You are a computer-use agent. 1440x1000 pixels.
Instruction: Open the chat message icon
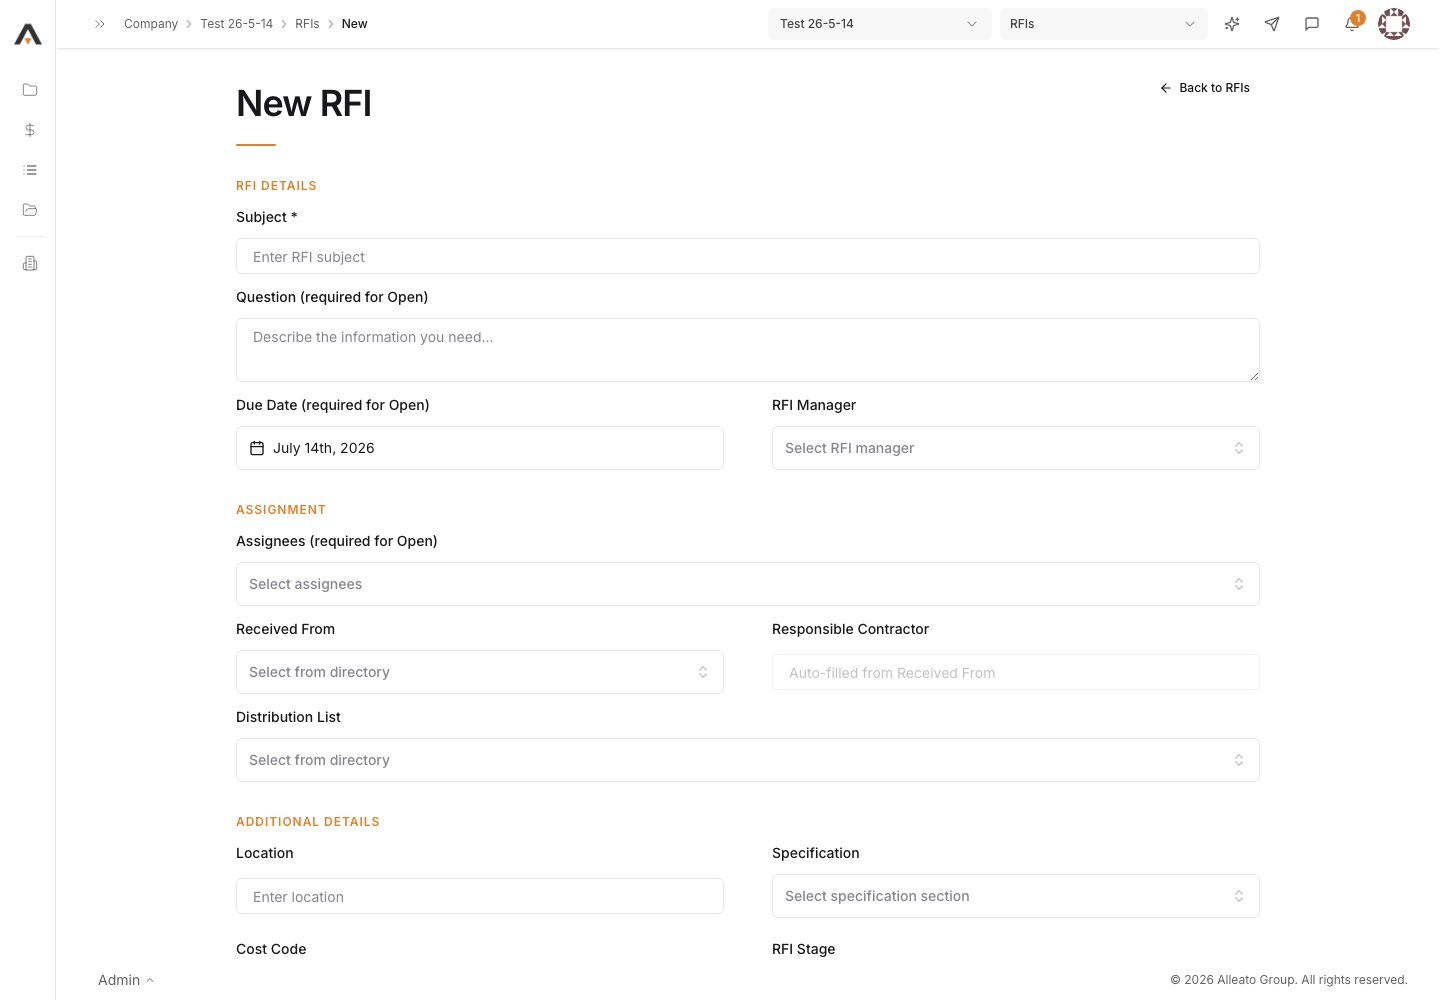tap(1312, 24)
